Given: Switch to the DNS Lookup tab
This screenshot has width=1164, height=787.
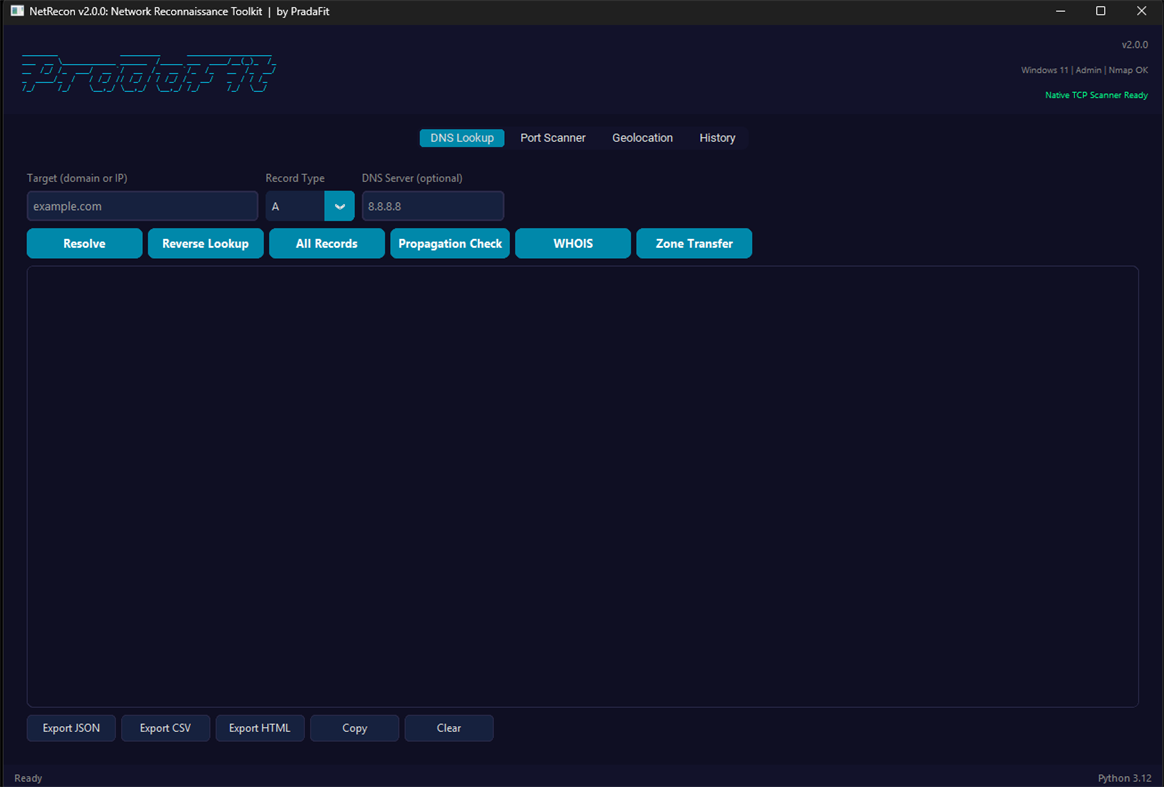Looking at the screenshot, I should click(x=462, y=138).
